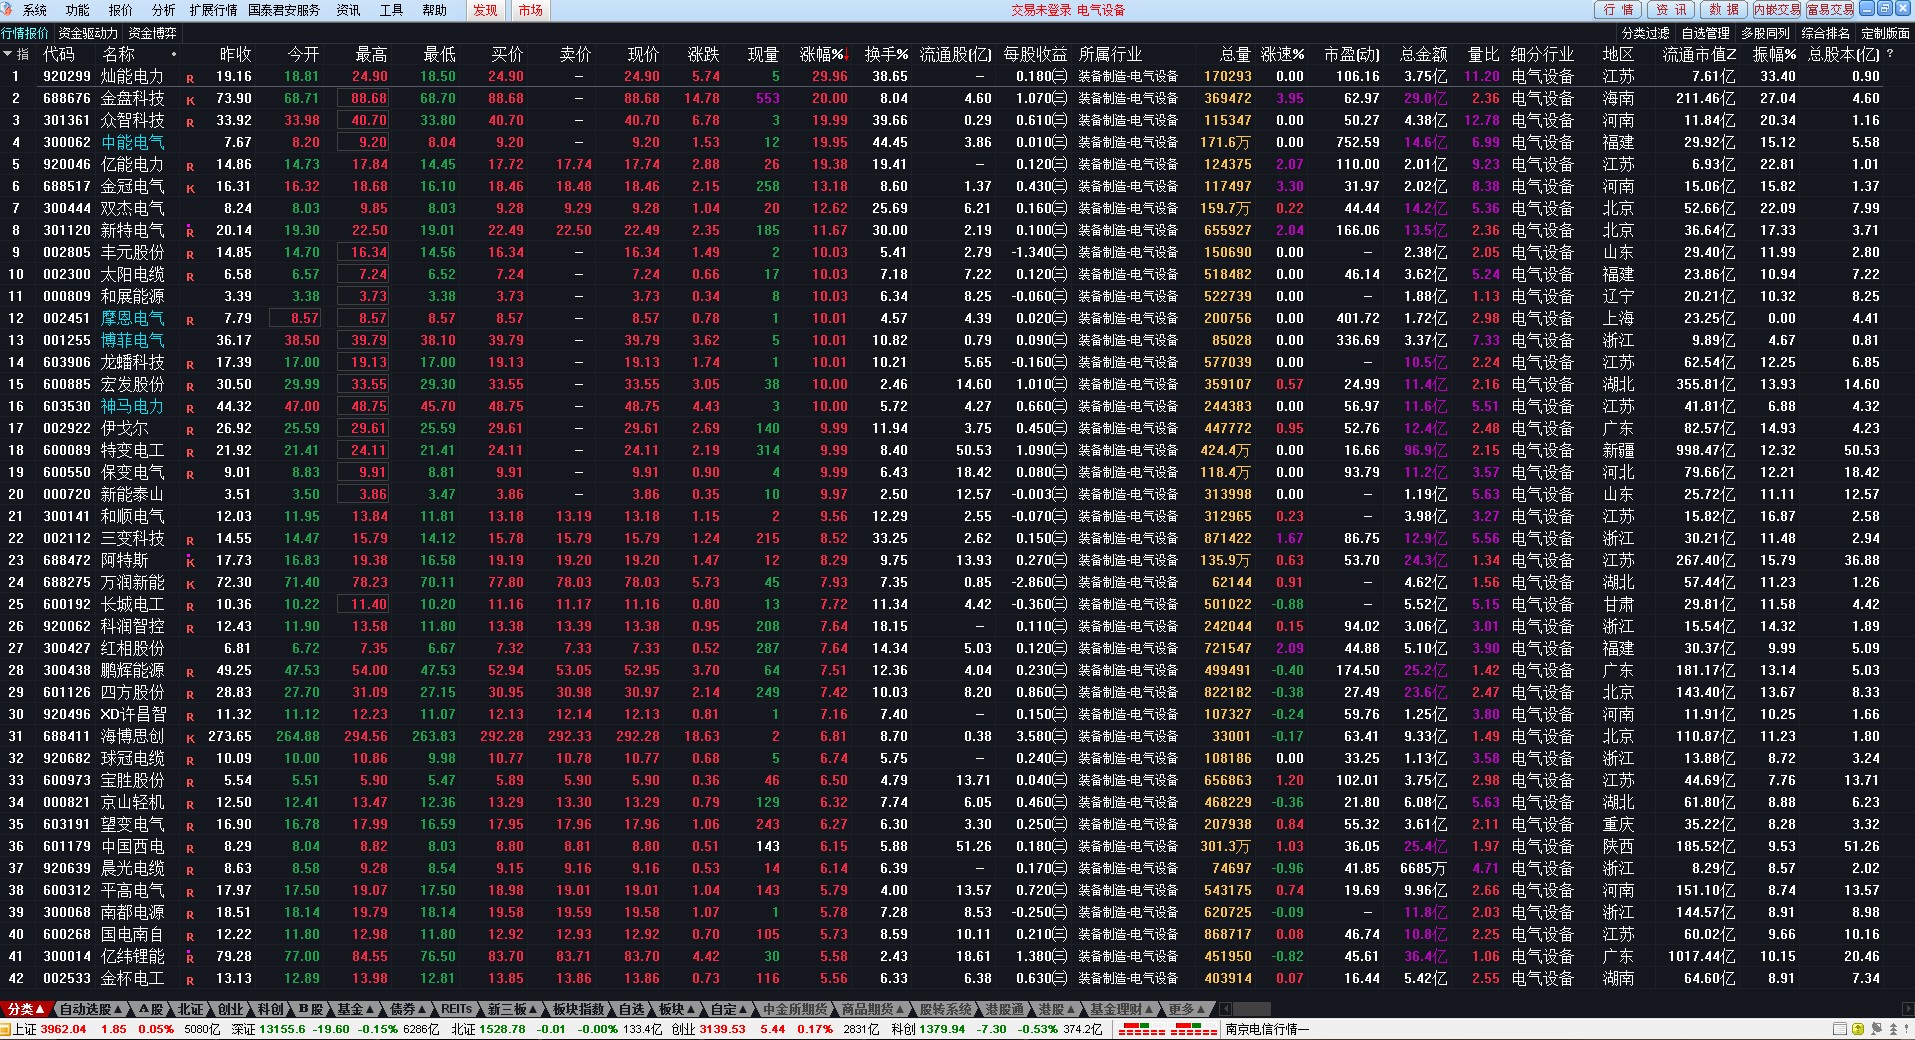1915x1040 pixels.
Task: Click the bottom horizontal scrollbar thumb
Action: (1252, 1009)
